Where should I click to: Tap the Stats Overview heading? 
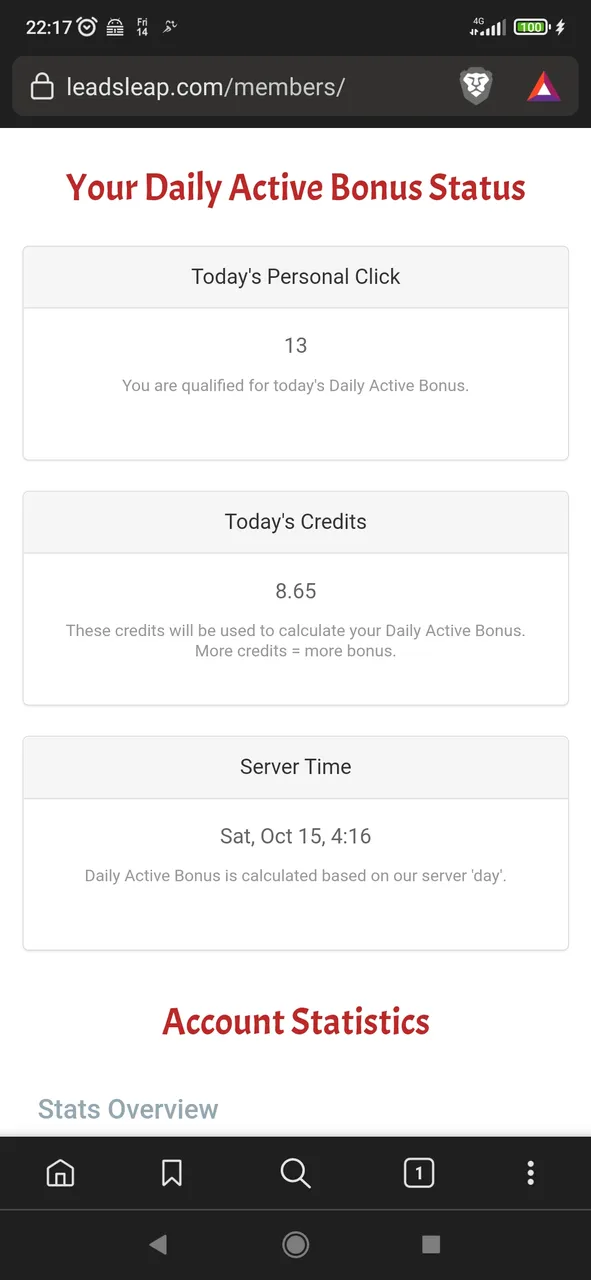tap(128, 1109)
